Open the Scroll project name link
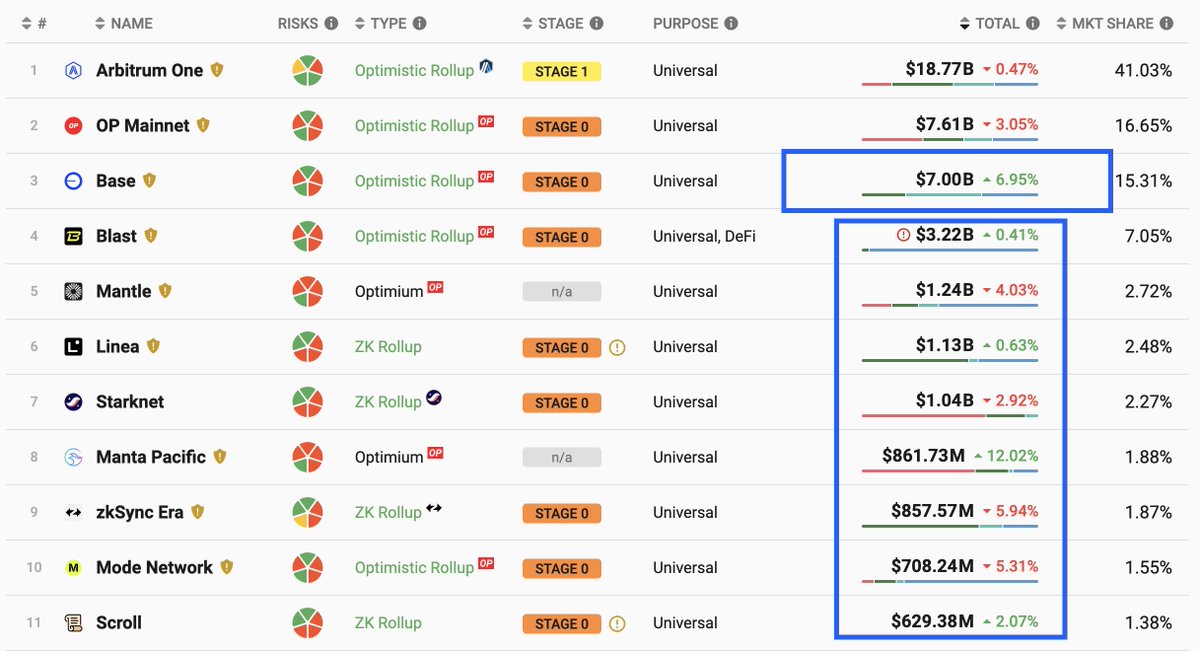The height and width of the screenshot is (651, 1200). [x=119, y=623]
